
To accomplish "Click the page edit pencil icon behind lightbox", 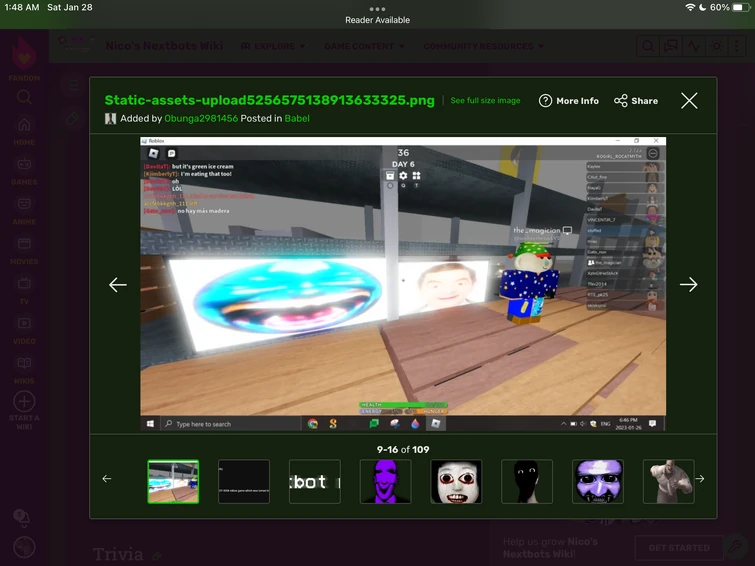I will (x=72, y=118).
